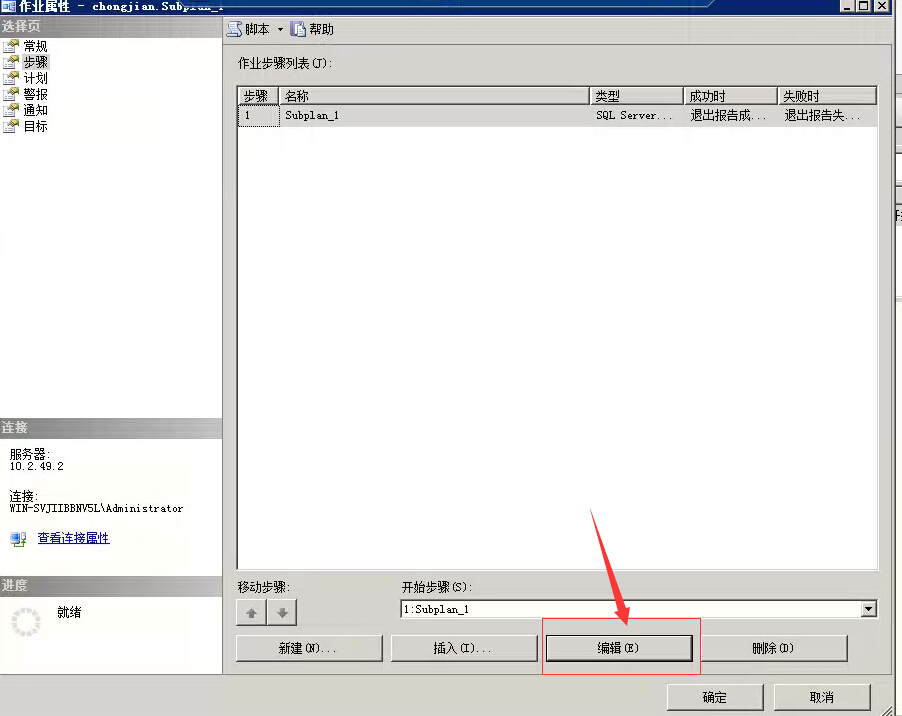Move step up with arrow button
The image size is (902, 716).
[x=251, y=612]
